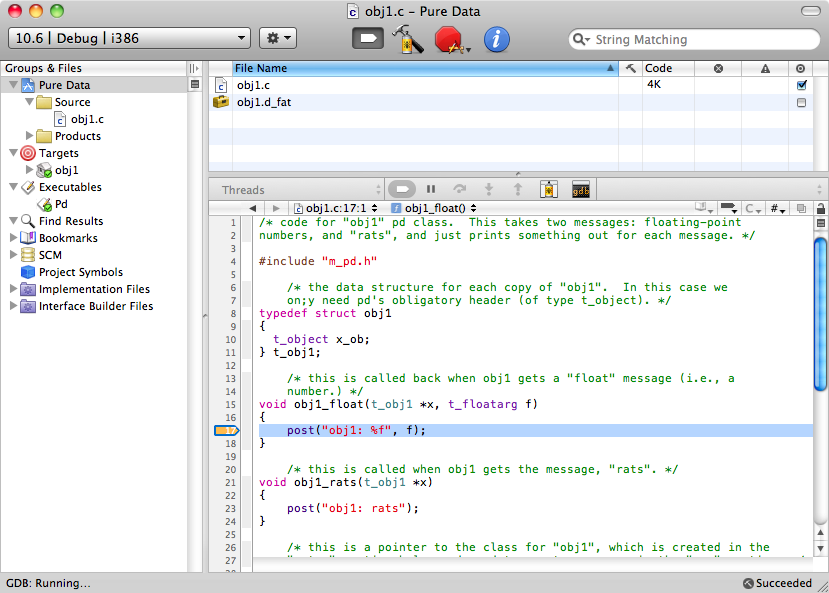The image size is (829, 593).
Task: Toggle the editor lock icon
Action: pyautogui.click(x=821, y=208)
